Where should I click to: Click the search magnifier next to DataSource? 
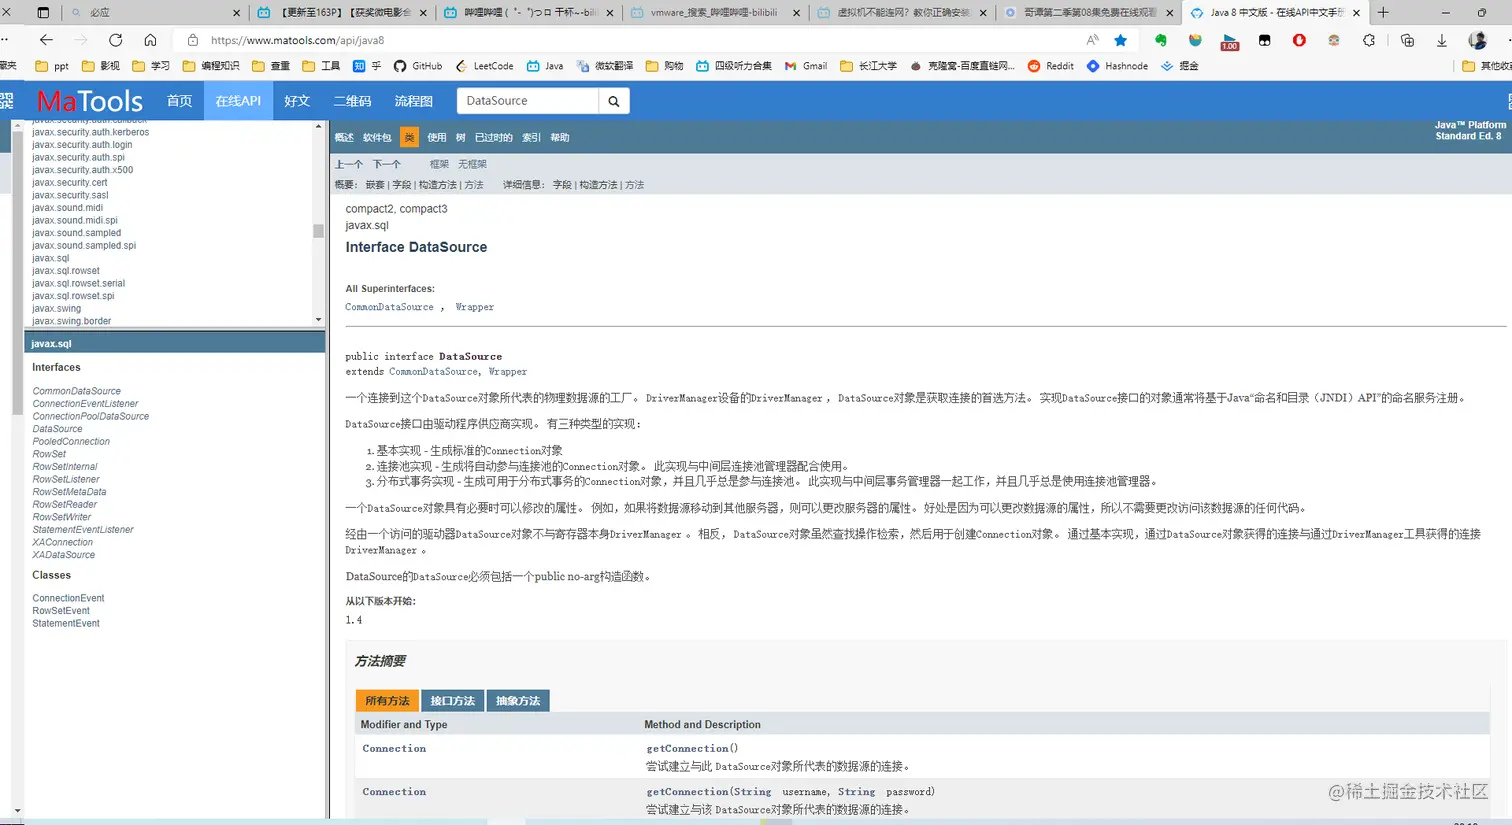[x=613, y=100]
